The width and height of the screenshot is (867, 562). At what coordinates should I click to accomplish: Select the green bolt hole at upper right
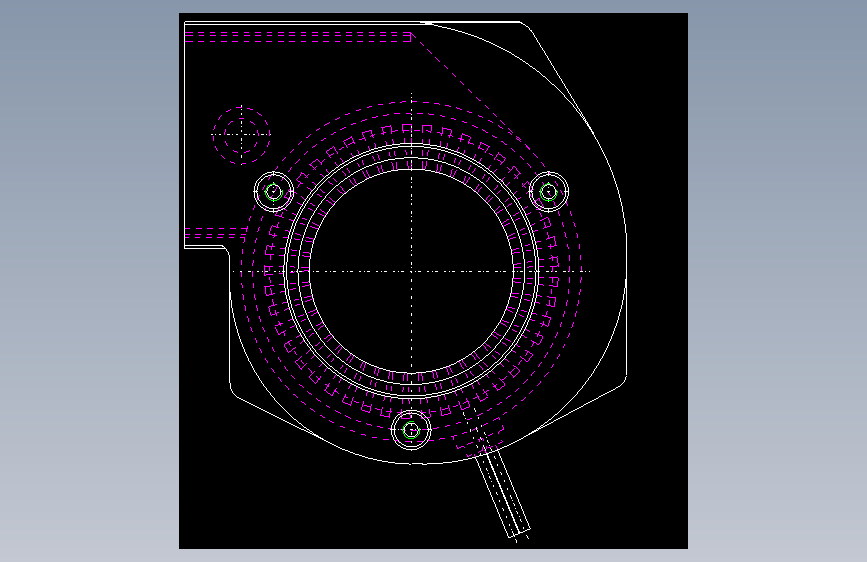(549, 192)
